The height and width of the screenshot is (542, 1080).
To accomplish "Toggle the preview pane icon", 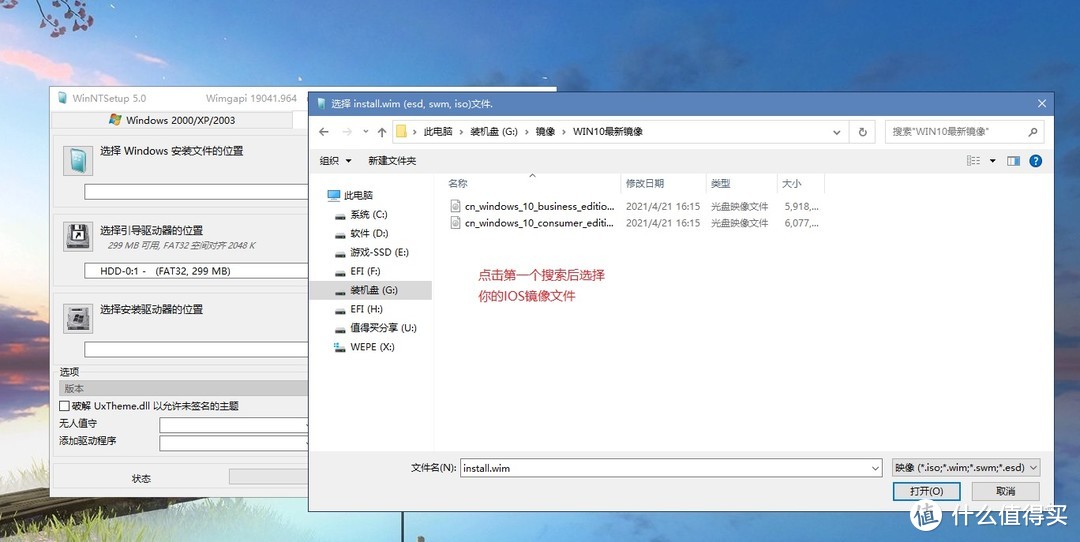I will (1013, 160).
